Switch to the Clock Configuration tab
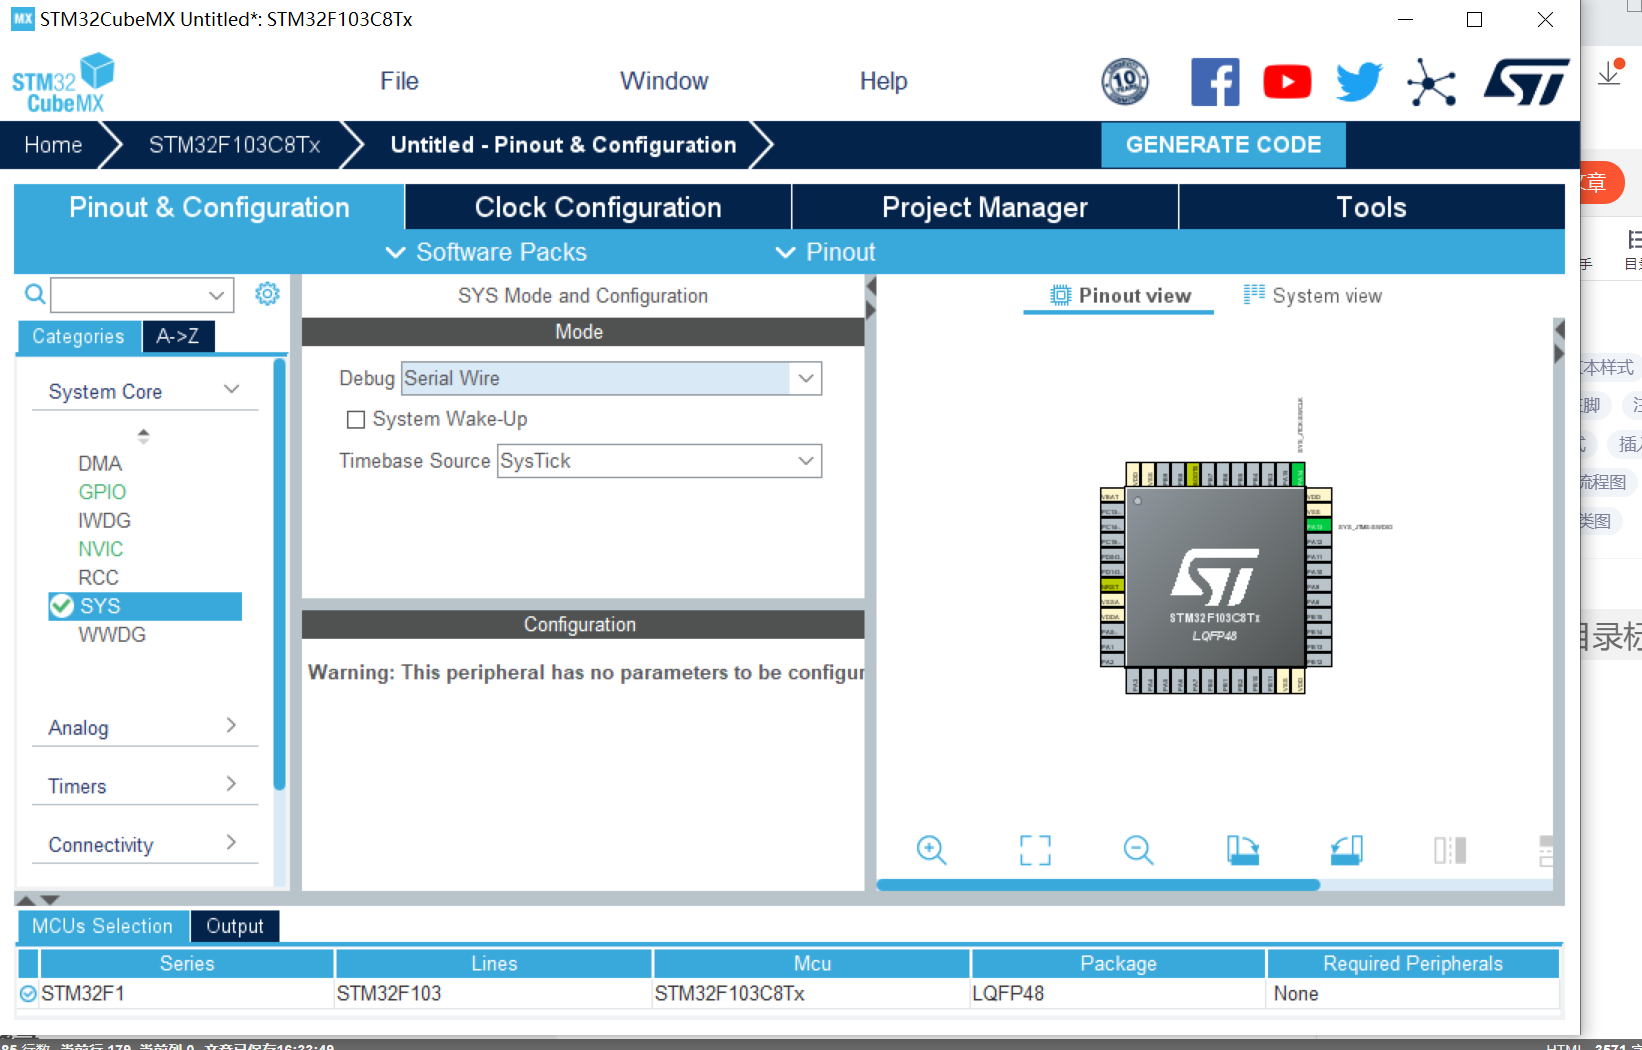This screenshot has width=1642, height=1050. [597, 207]
